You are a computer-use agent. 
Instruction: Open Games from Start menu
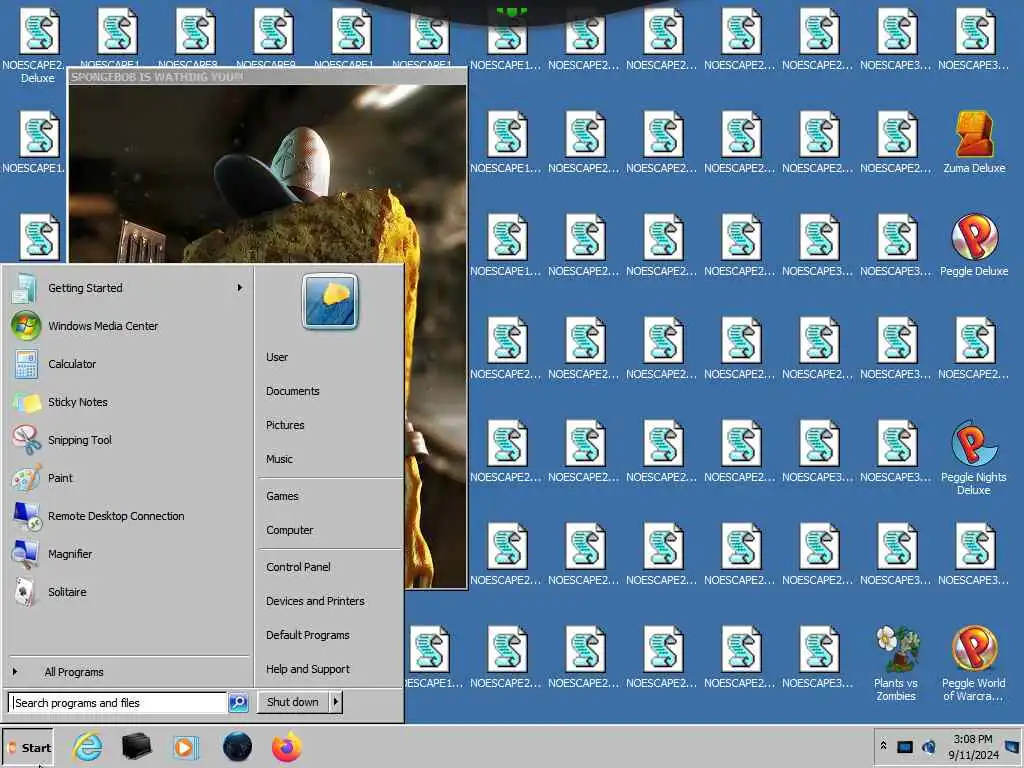coord(282,496)
